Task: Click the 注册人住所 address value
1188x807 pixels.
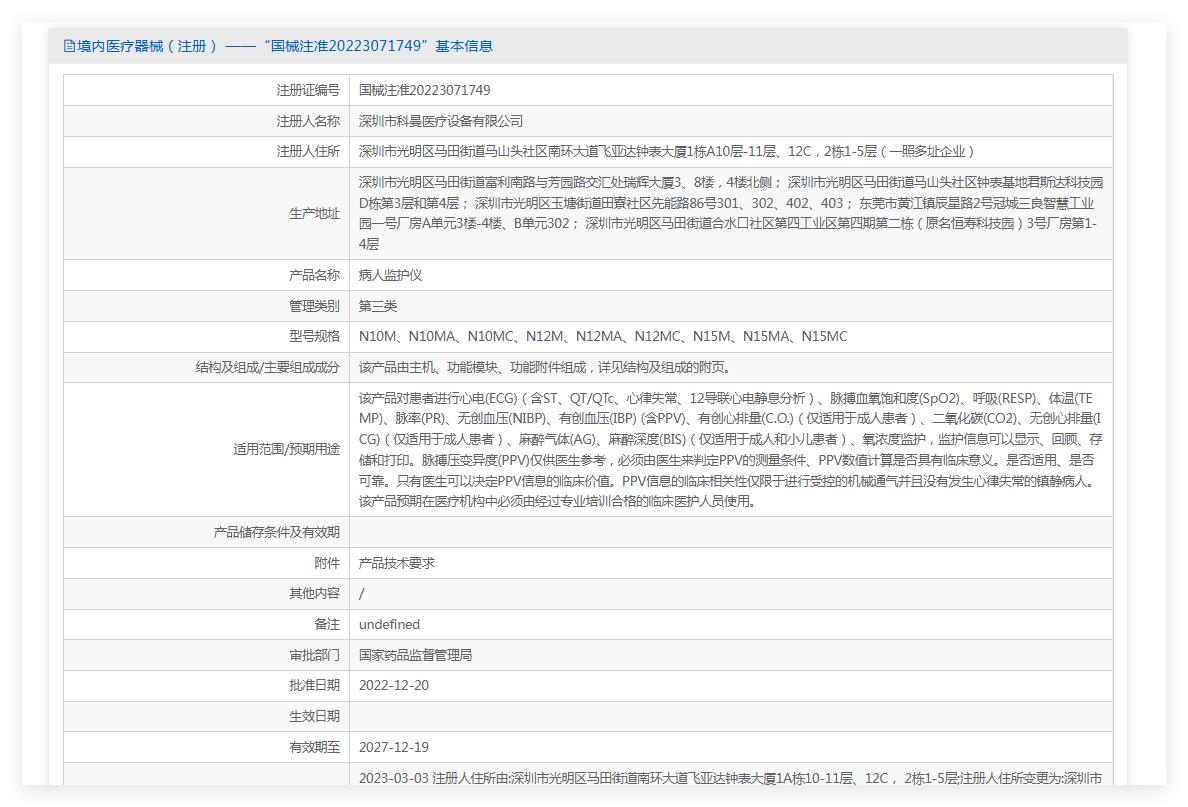Action: click(x=666, y=152)
